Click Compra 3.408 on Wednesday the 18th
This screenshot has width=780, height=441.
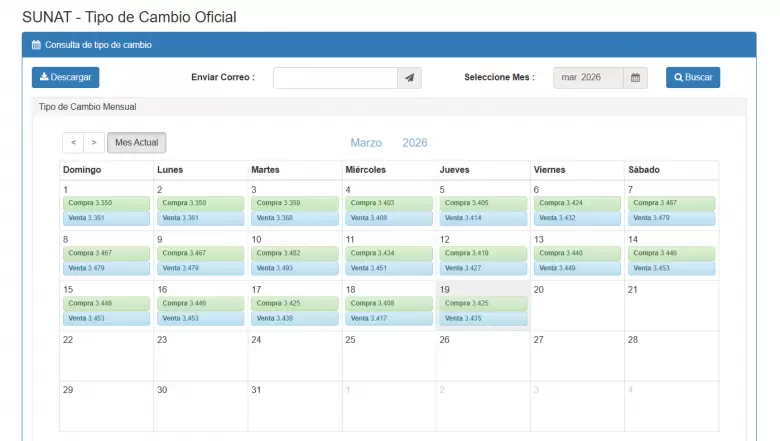click(x=388, y=303)
